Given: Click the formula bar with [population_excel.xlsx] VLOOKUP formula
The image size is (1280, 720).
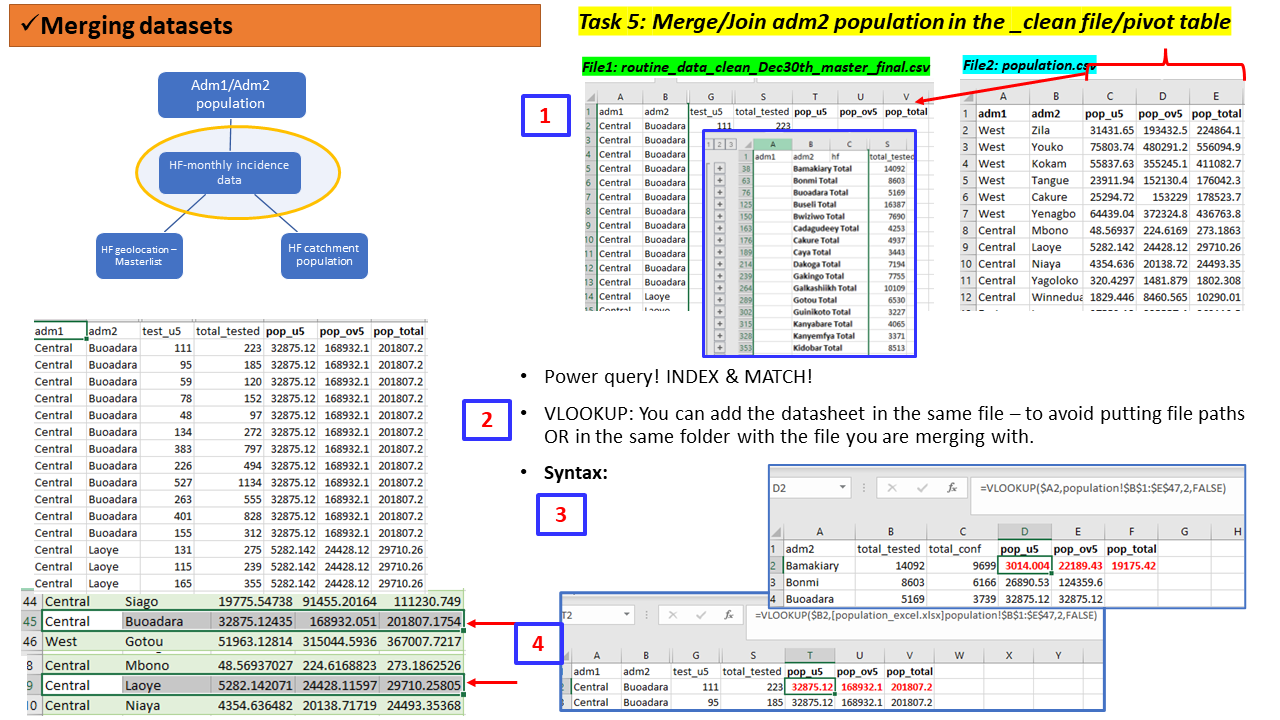Looking at the screenshot, I should tap(924, 624).
